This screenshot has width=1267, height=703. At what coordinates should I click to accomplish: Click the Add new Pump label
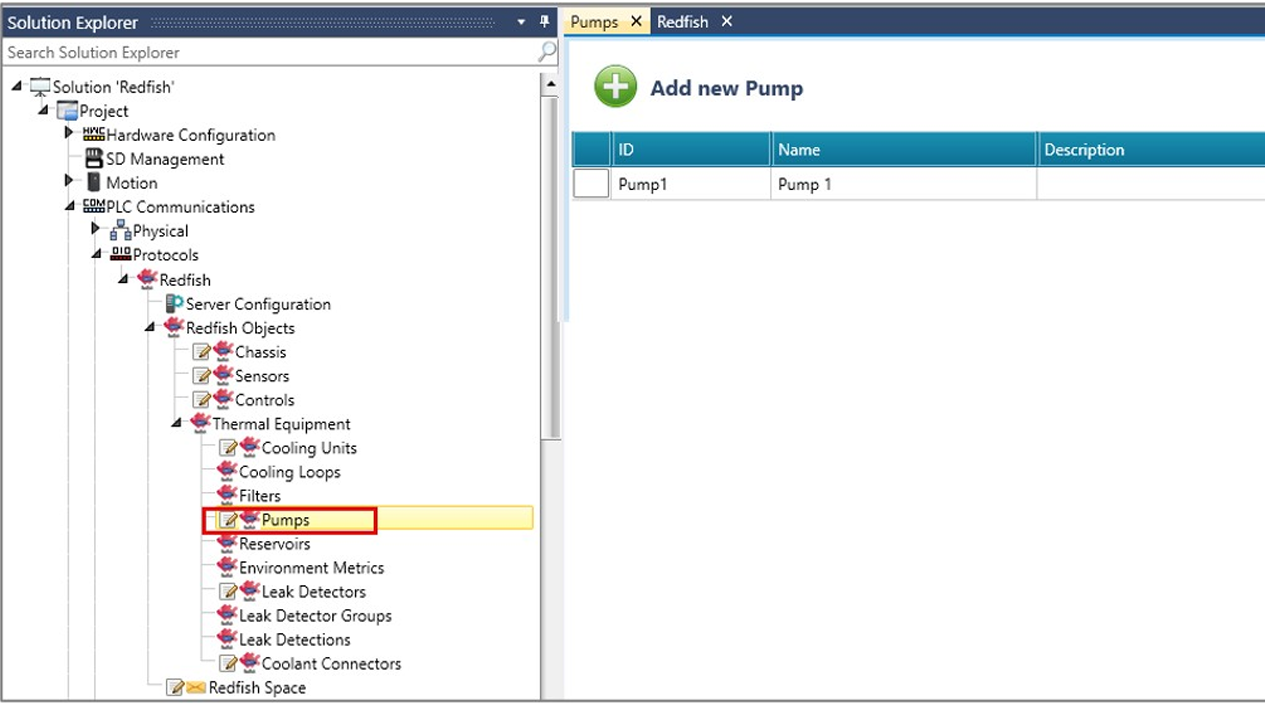726,89
